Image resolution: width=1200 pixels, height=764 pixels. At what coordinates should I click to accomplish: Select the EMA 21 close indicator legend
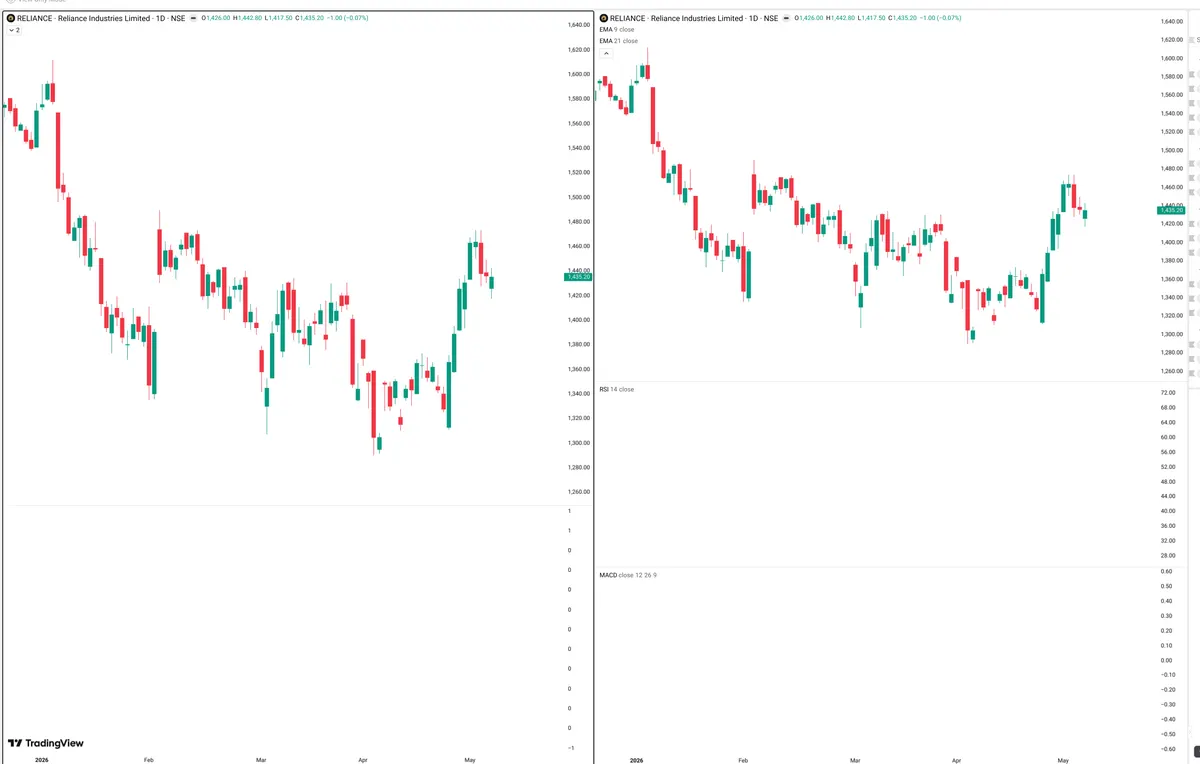pyautogui.click(x=618, y=41)
